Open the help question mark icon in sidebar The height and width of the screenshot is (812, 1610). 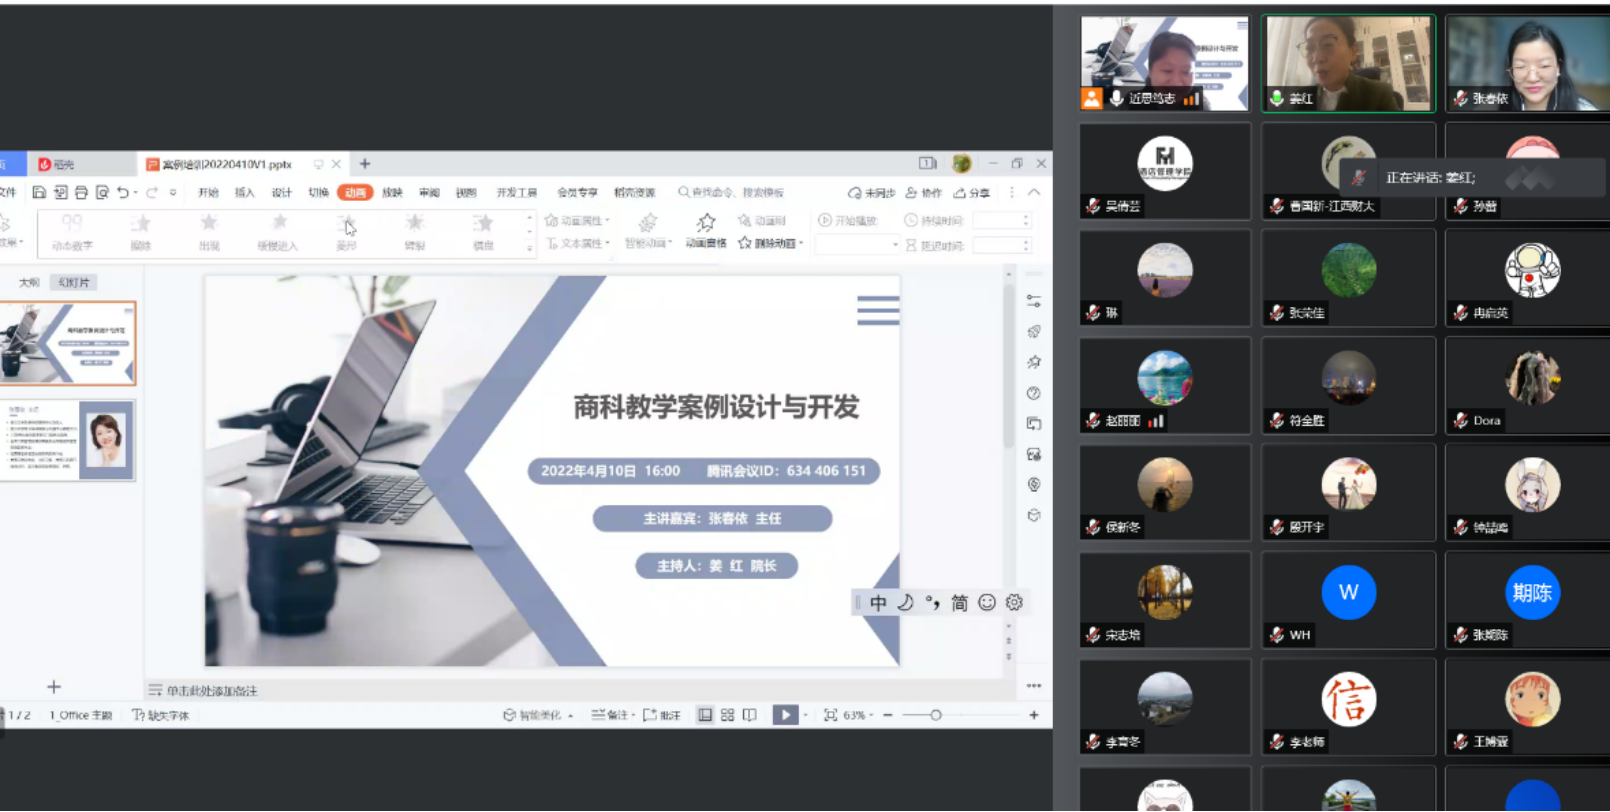(1033, 393)
